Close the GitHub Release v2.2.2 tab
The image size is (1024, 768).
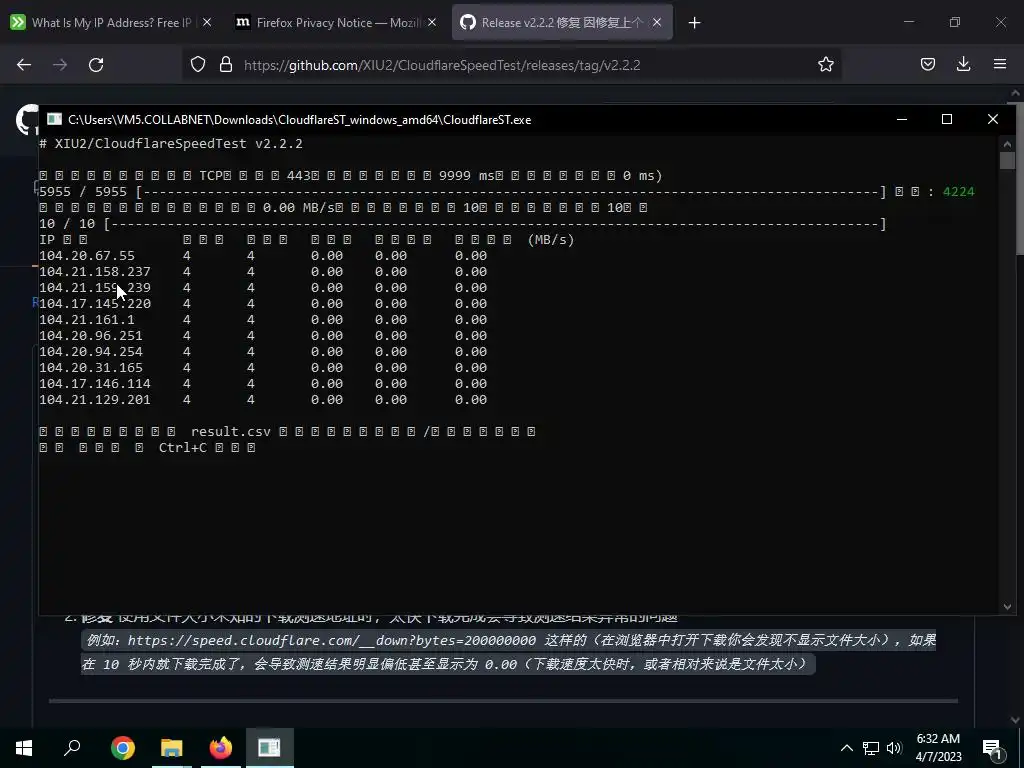(657, 22)
